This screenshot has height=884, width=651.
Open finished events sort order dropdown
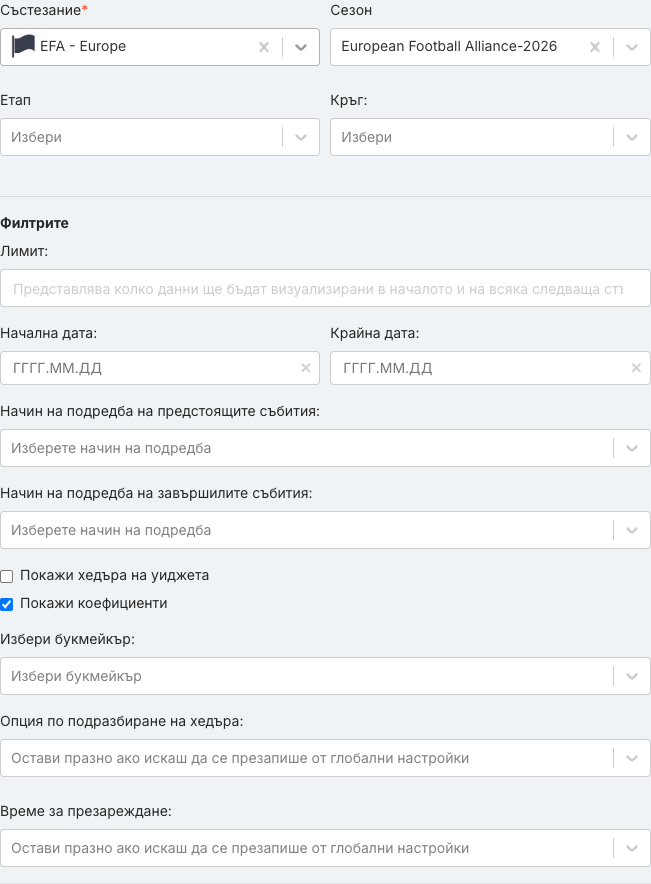[x=325, y=530]
